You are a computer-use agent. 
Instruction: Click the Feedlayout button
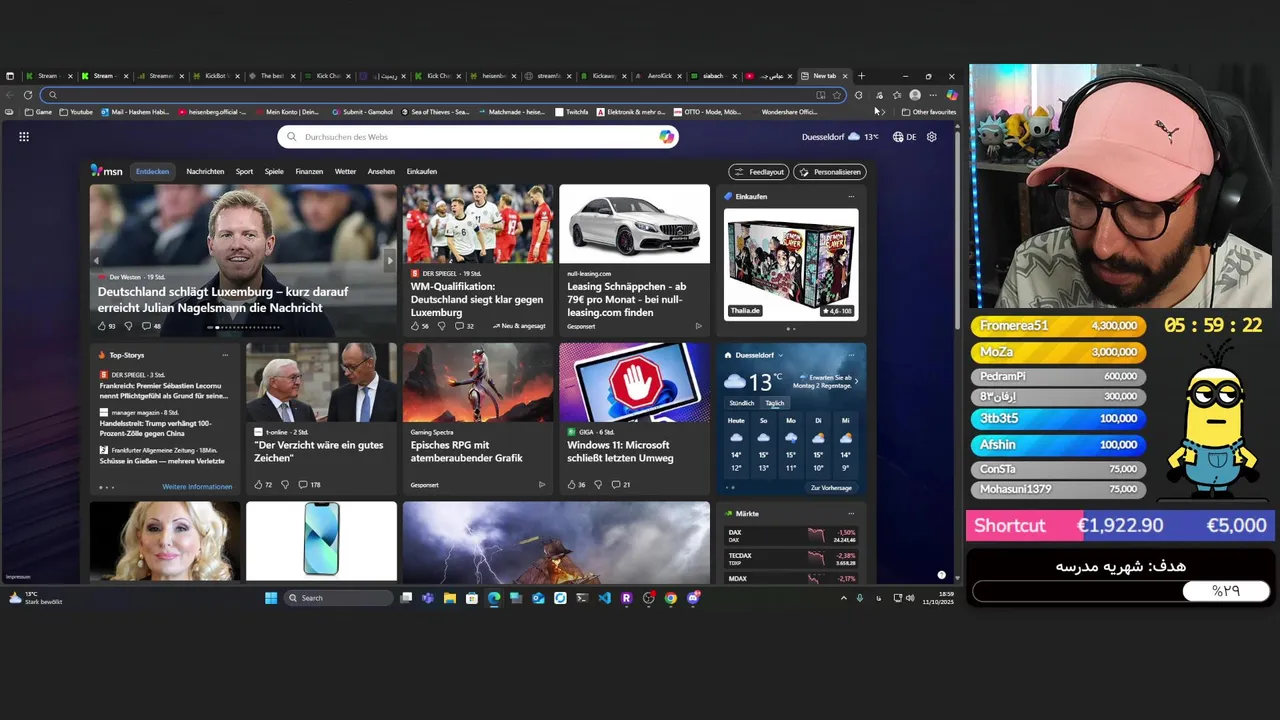(x=759, y=172)
